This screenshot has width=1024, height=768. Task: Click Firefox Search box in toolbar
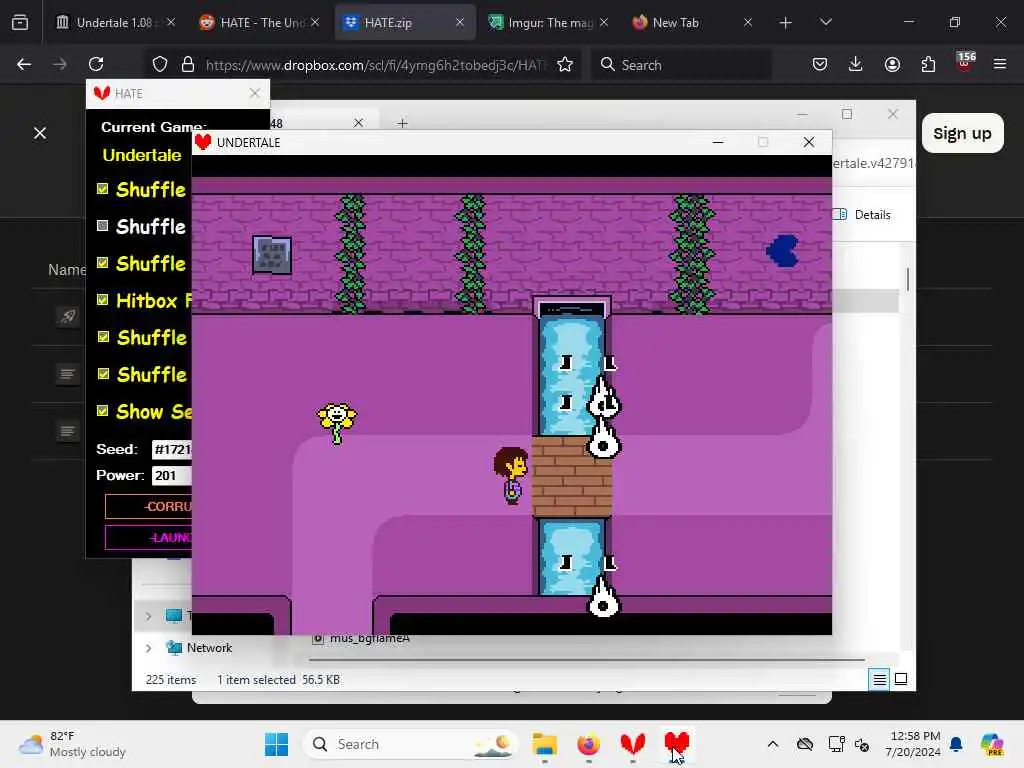(x=681, y=65)
